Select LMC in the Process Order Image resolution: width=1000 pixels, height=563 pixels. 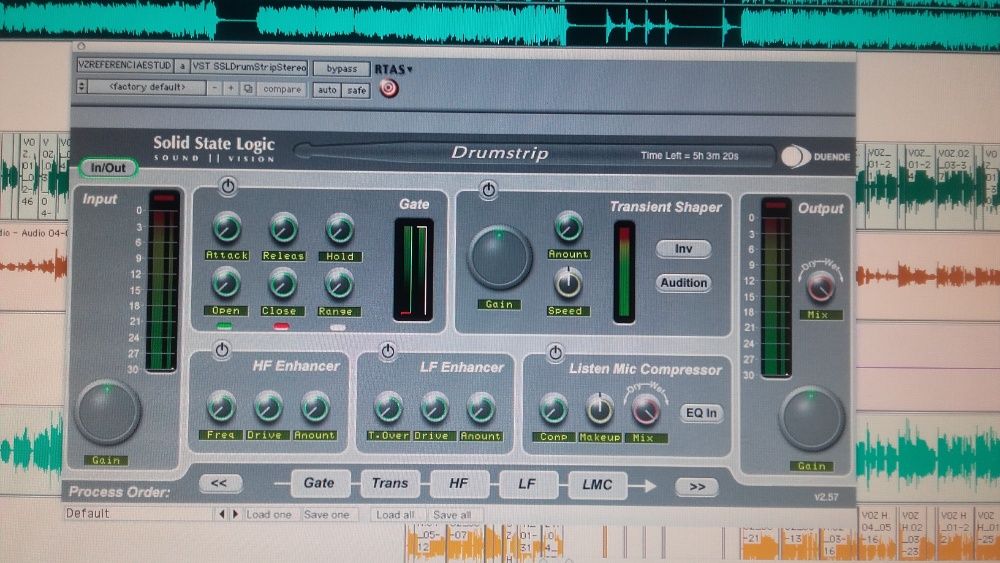pos(597,485)
